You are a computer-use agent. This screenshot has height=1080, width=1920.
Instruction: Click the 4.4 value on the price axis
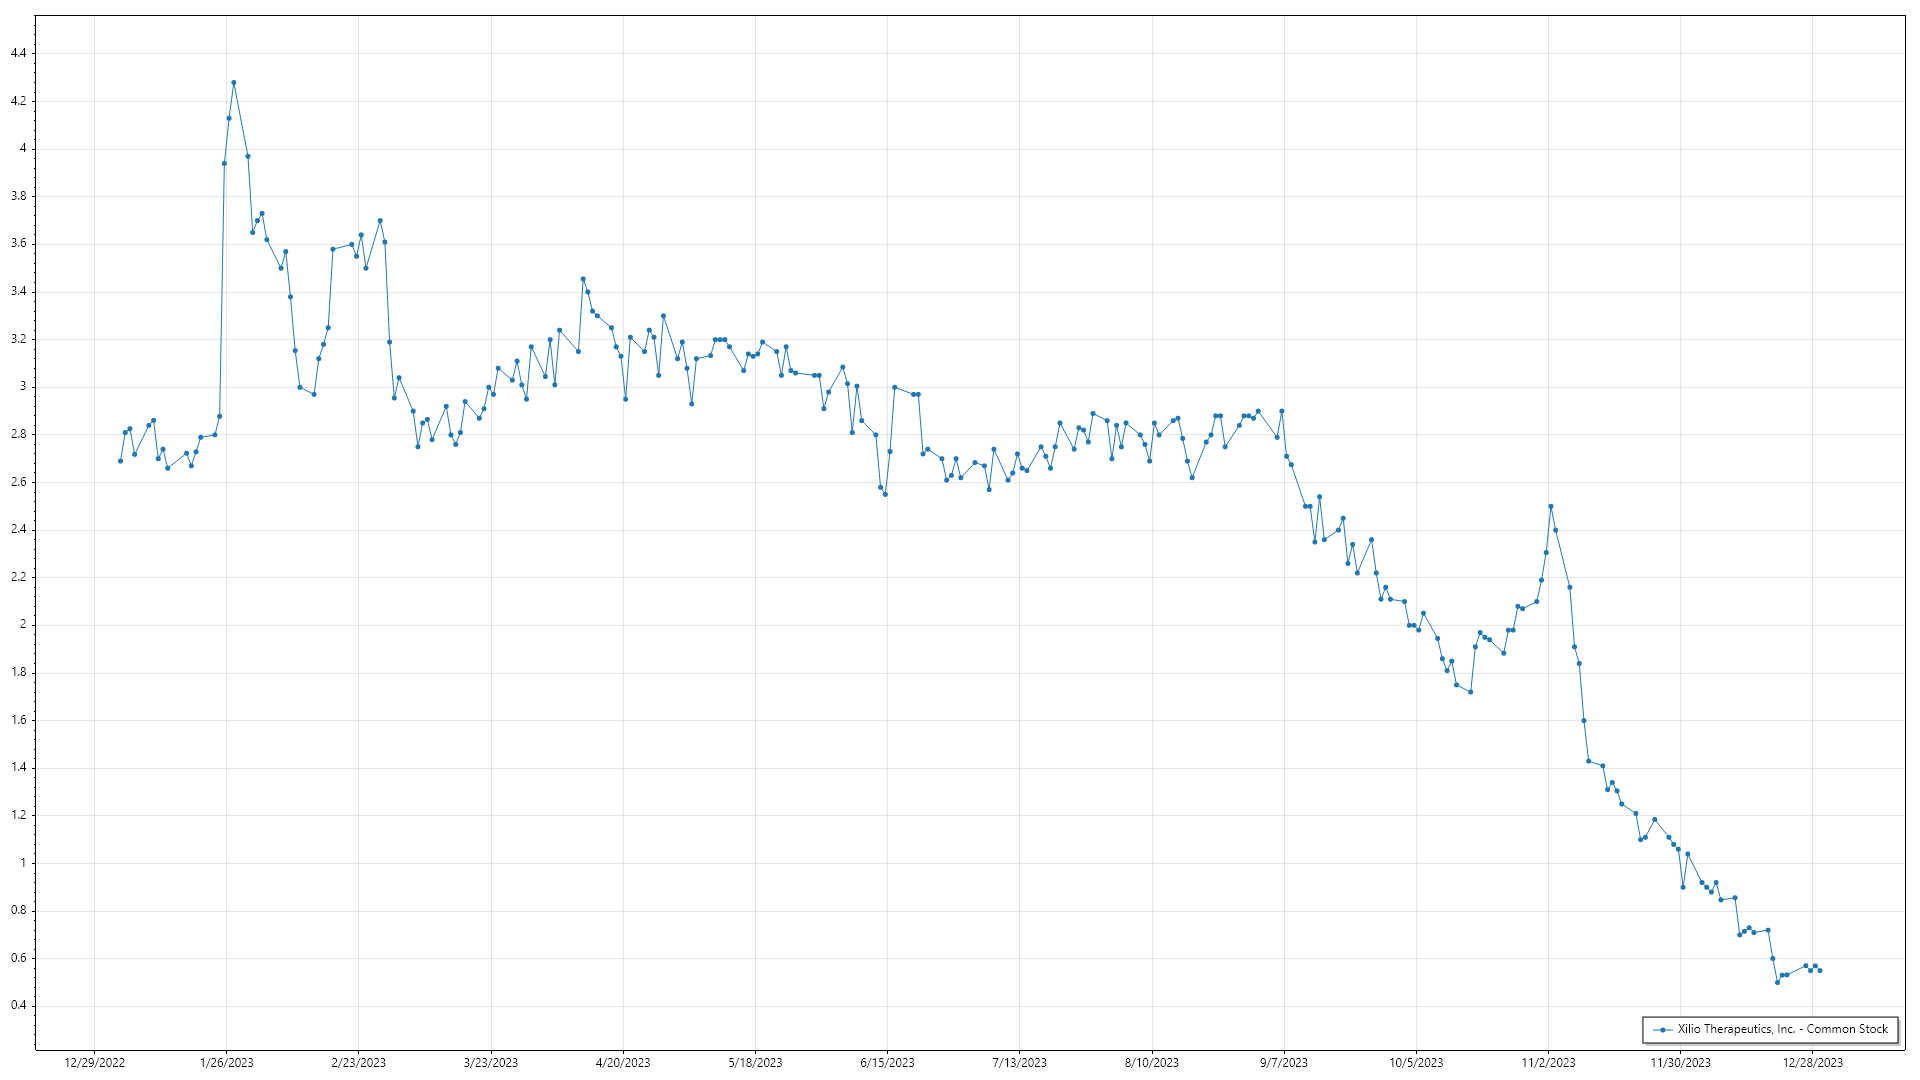coord(19,53)
